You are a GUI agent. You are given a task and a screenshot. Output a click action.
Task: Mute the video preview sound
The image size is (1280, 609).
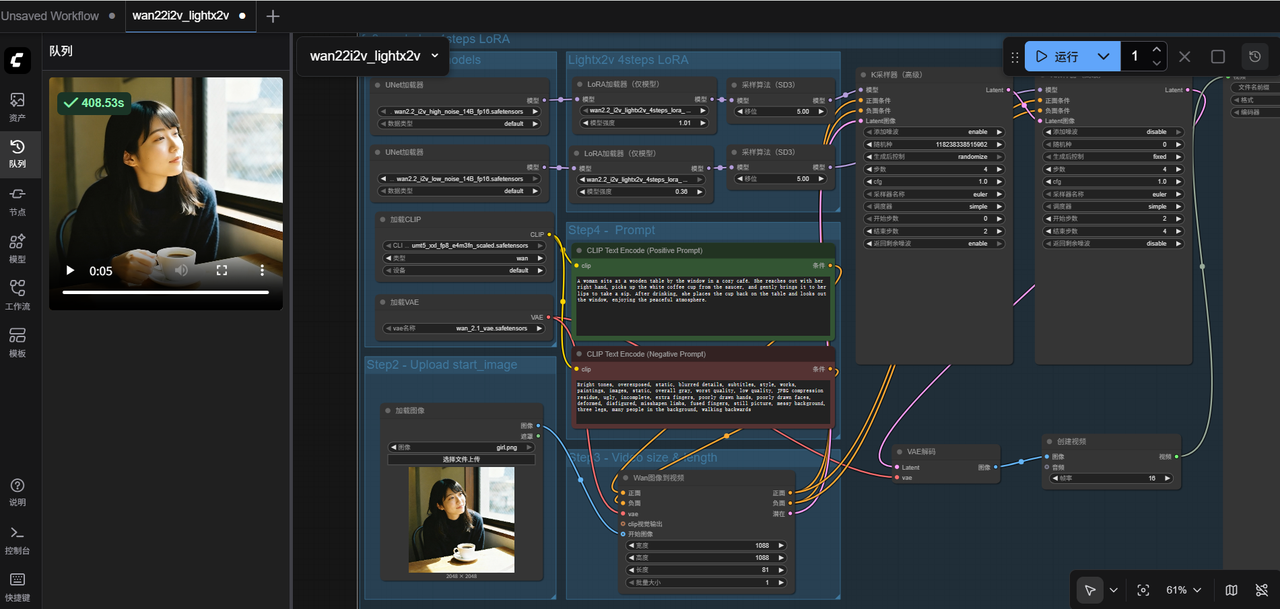pyautogui.click(x=181, y=270)
